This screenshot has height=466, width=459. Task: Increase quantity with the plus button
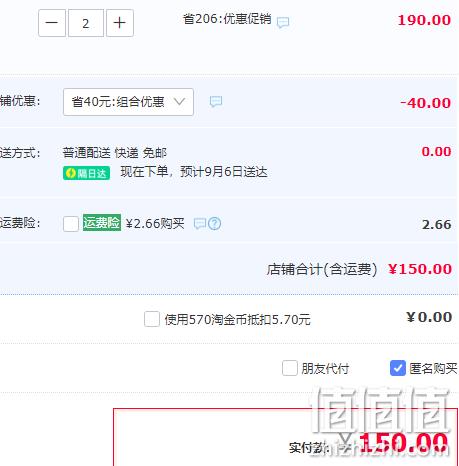coord(120,23)
